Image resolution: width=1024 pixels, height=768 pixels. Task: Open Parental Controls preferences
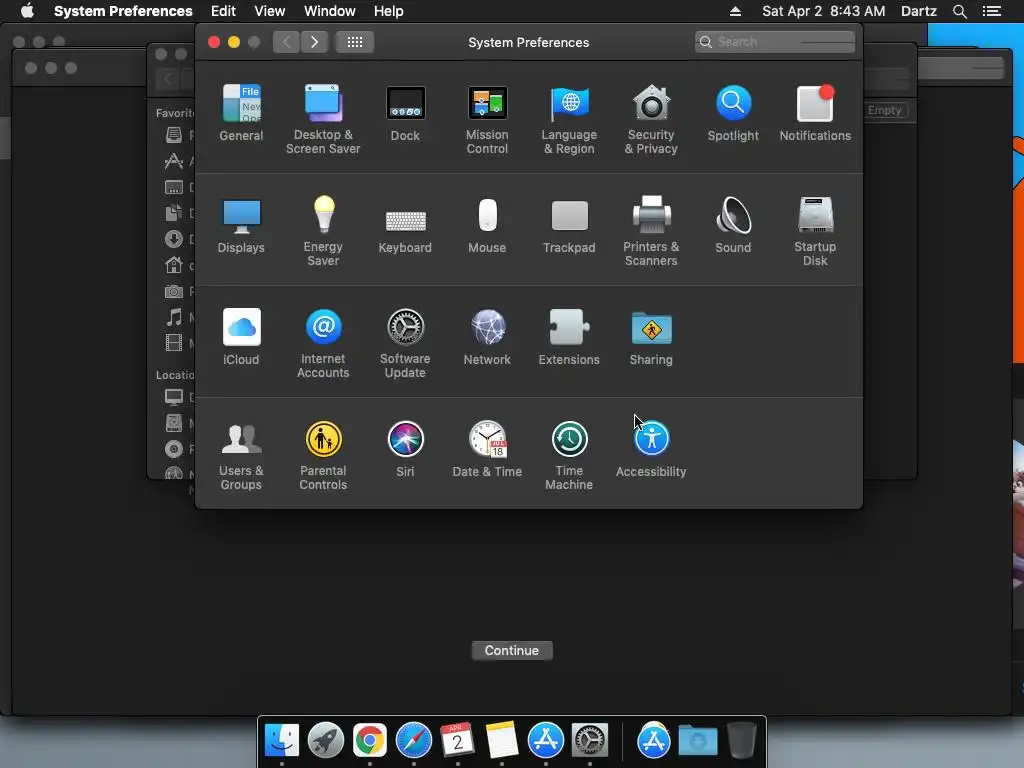pos(323,455)
